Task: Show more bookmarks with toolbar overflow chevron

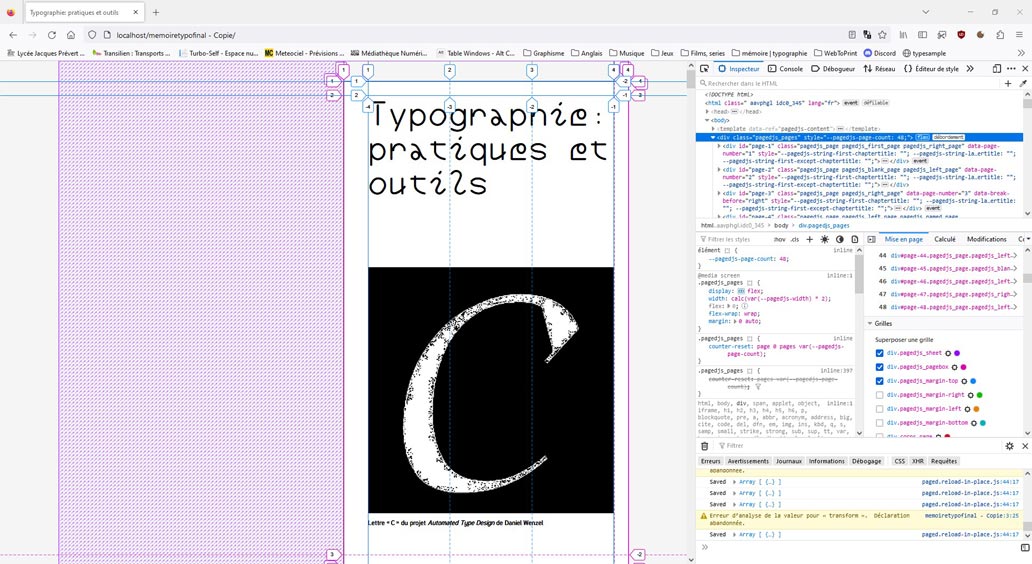Action: pyautogui.click(x=1021, y=53)
